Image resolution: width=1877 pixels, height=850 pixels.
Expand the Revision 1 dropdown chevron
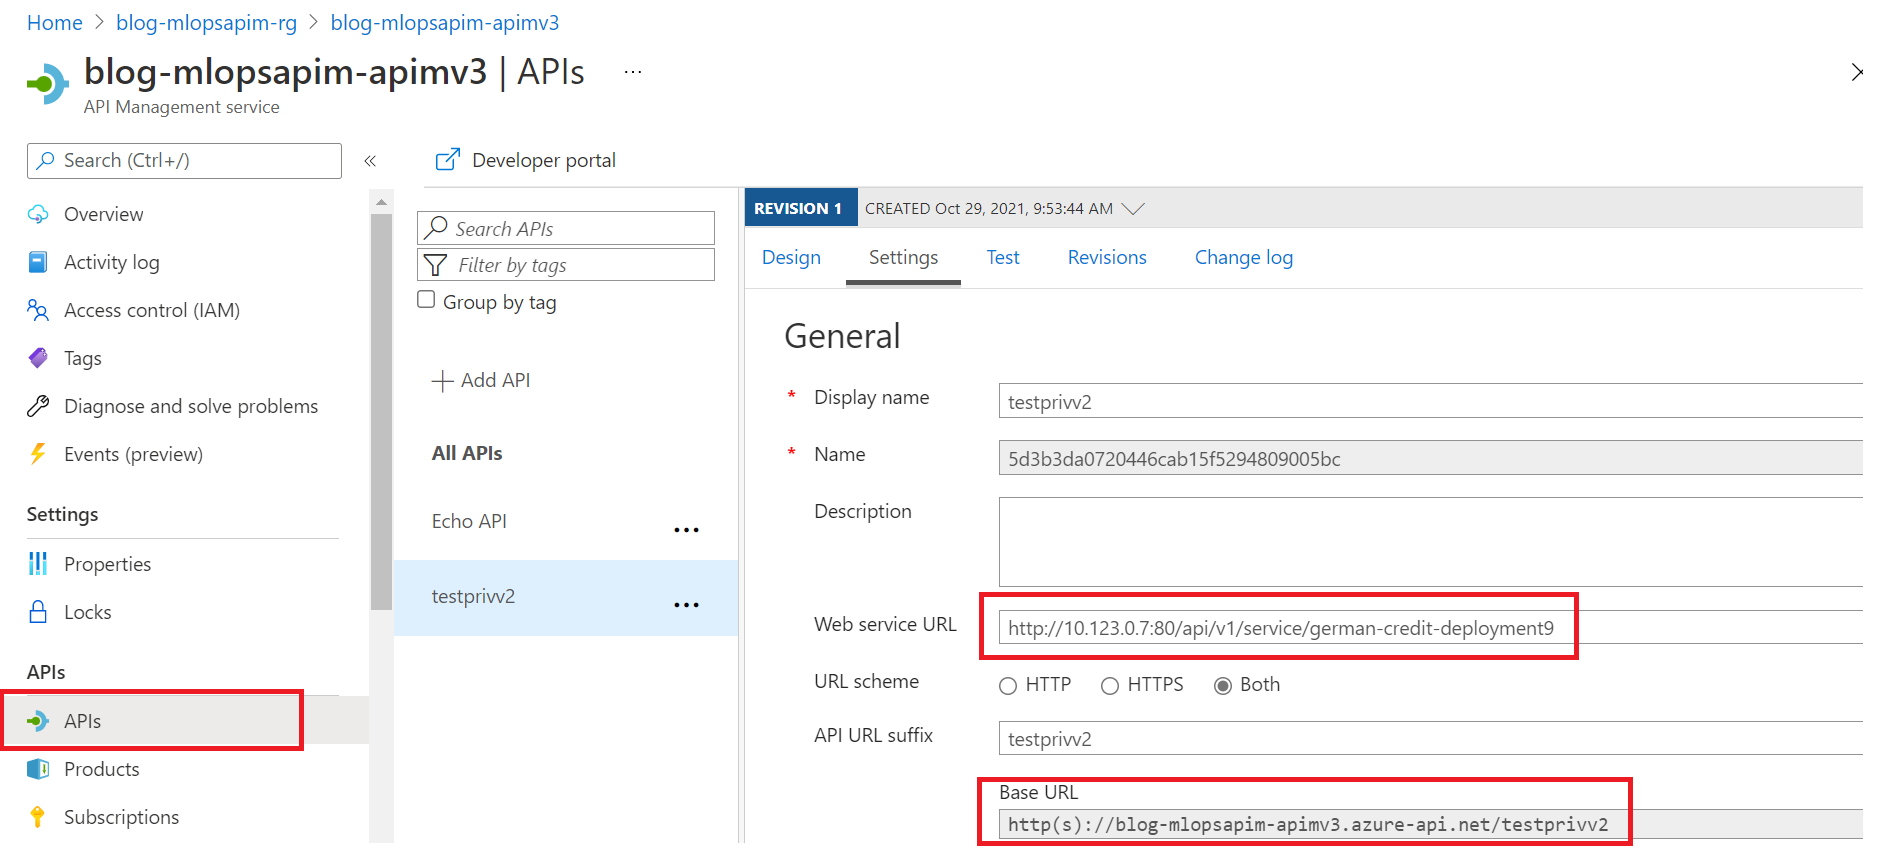point(1133,209)
